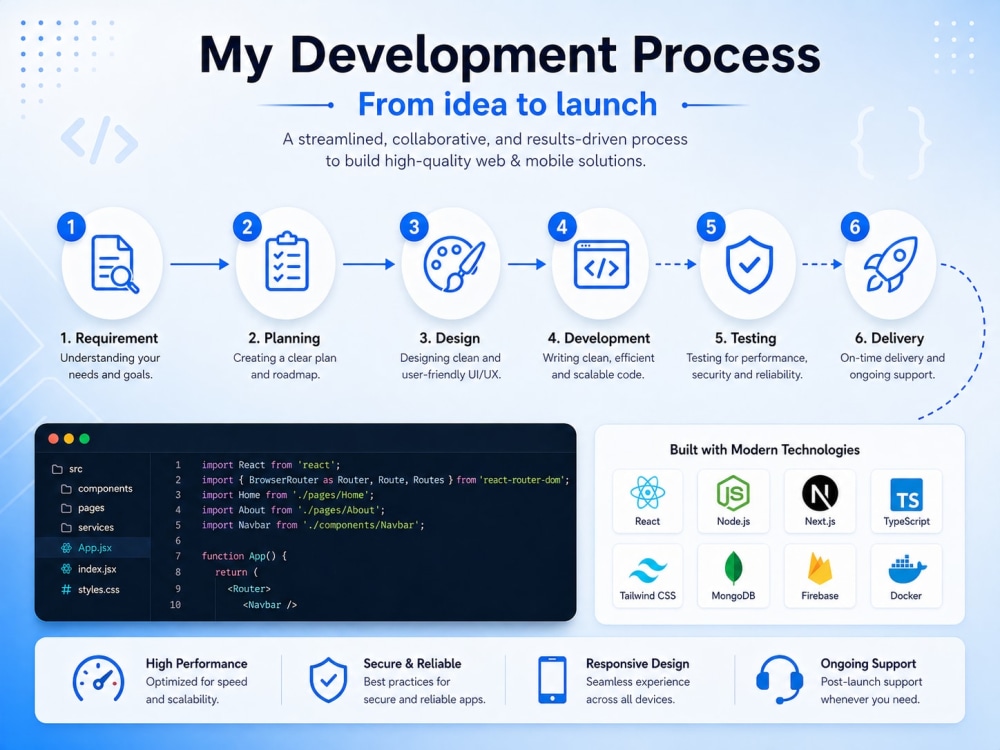The image size is (1000, 750).
Task: Click the red close dot of code editor
Action: 54,439
